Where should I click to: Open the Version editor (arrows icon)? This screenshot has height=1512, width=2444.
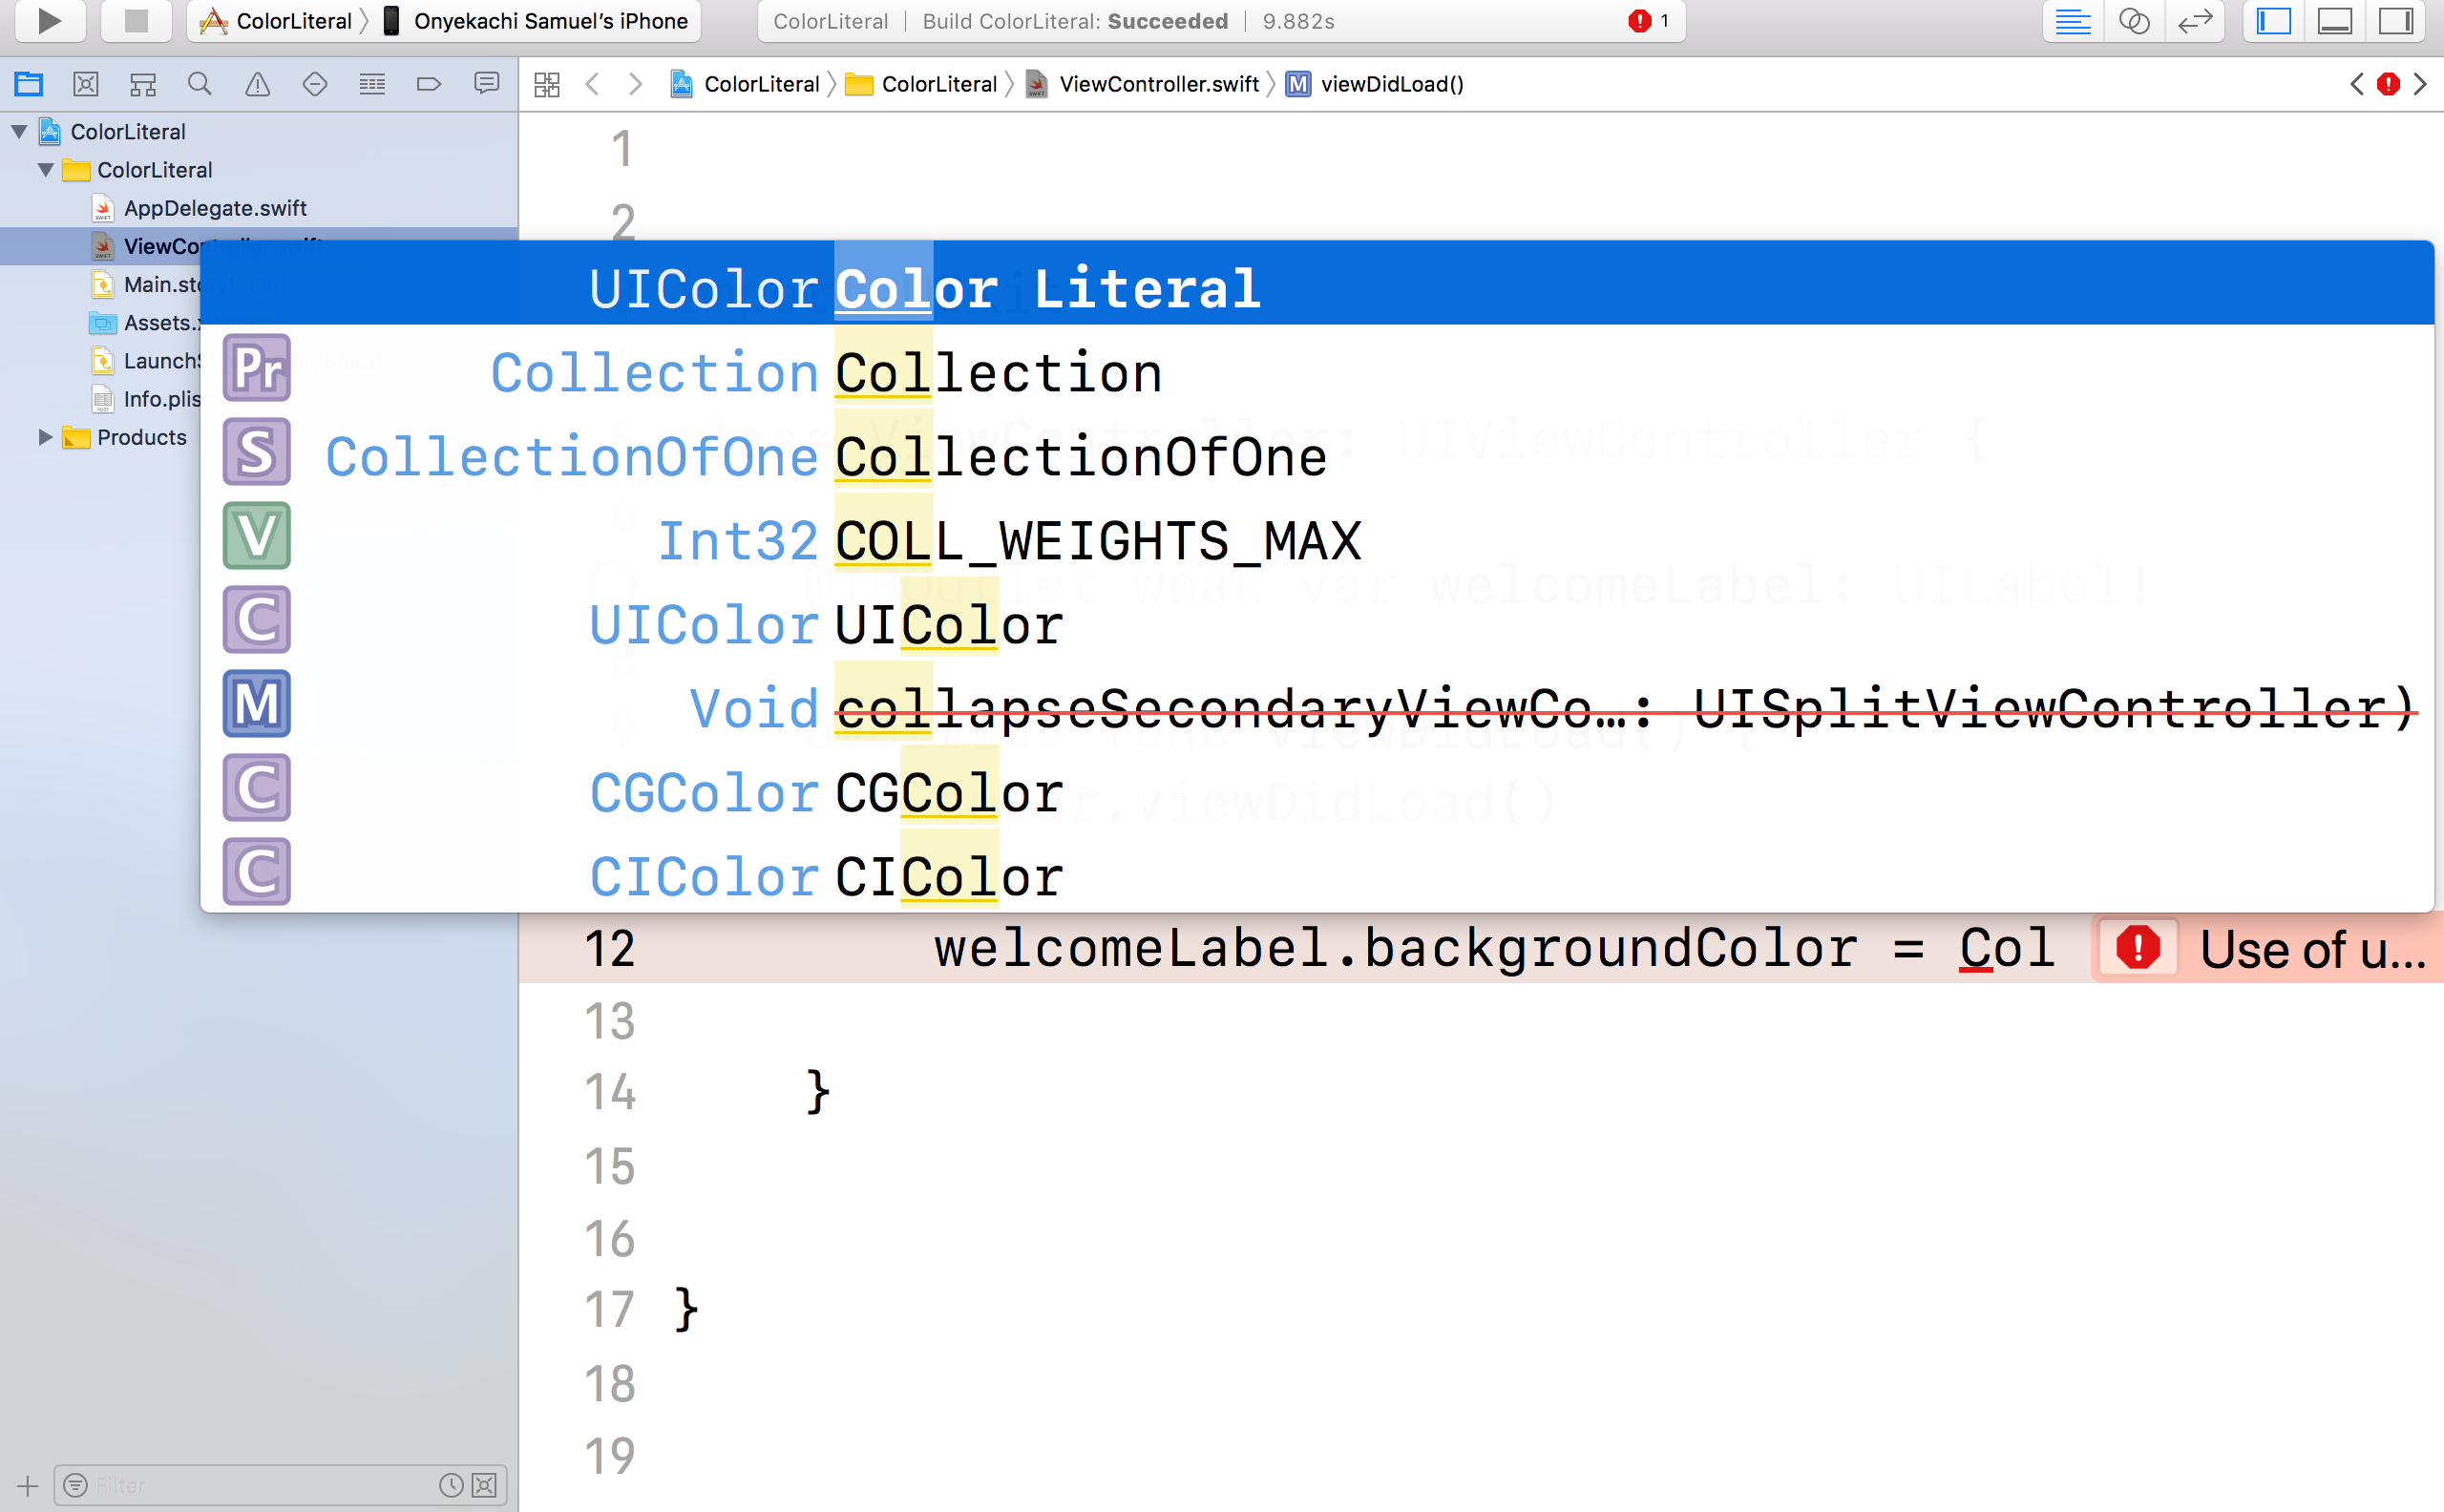point(2195,20)
